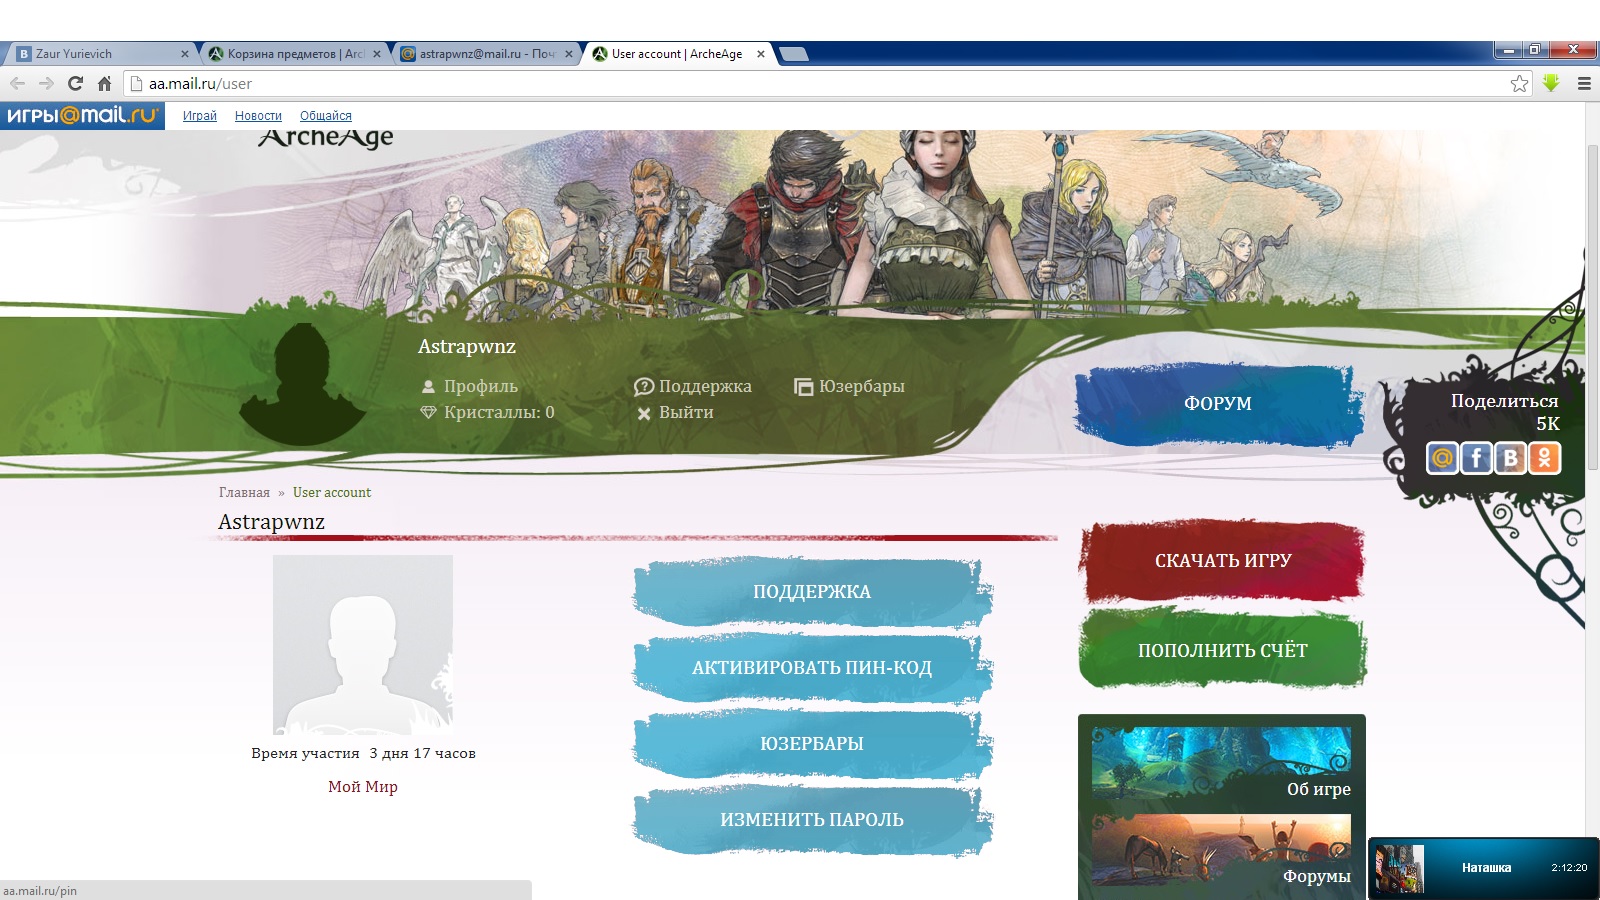Click the Общайся menu link
Viewport: 1600px width, 900px height.
tap(326, 116)
